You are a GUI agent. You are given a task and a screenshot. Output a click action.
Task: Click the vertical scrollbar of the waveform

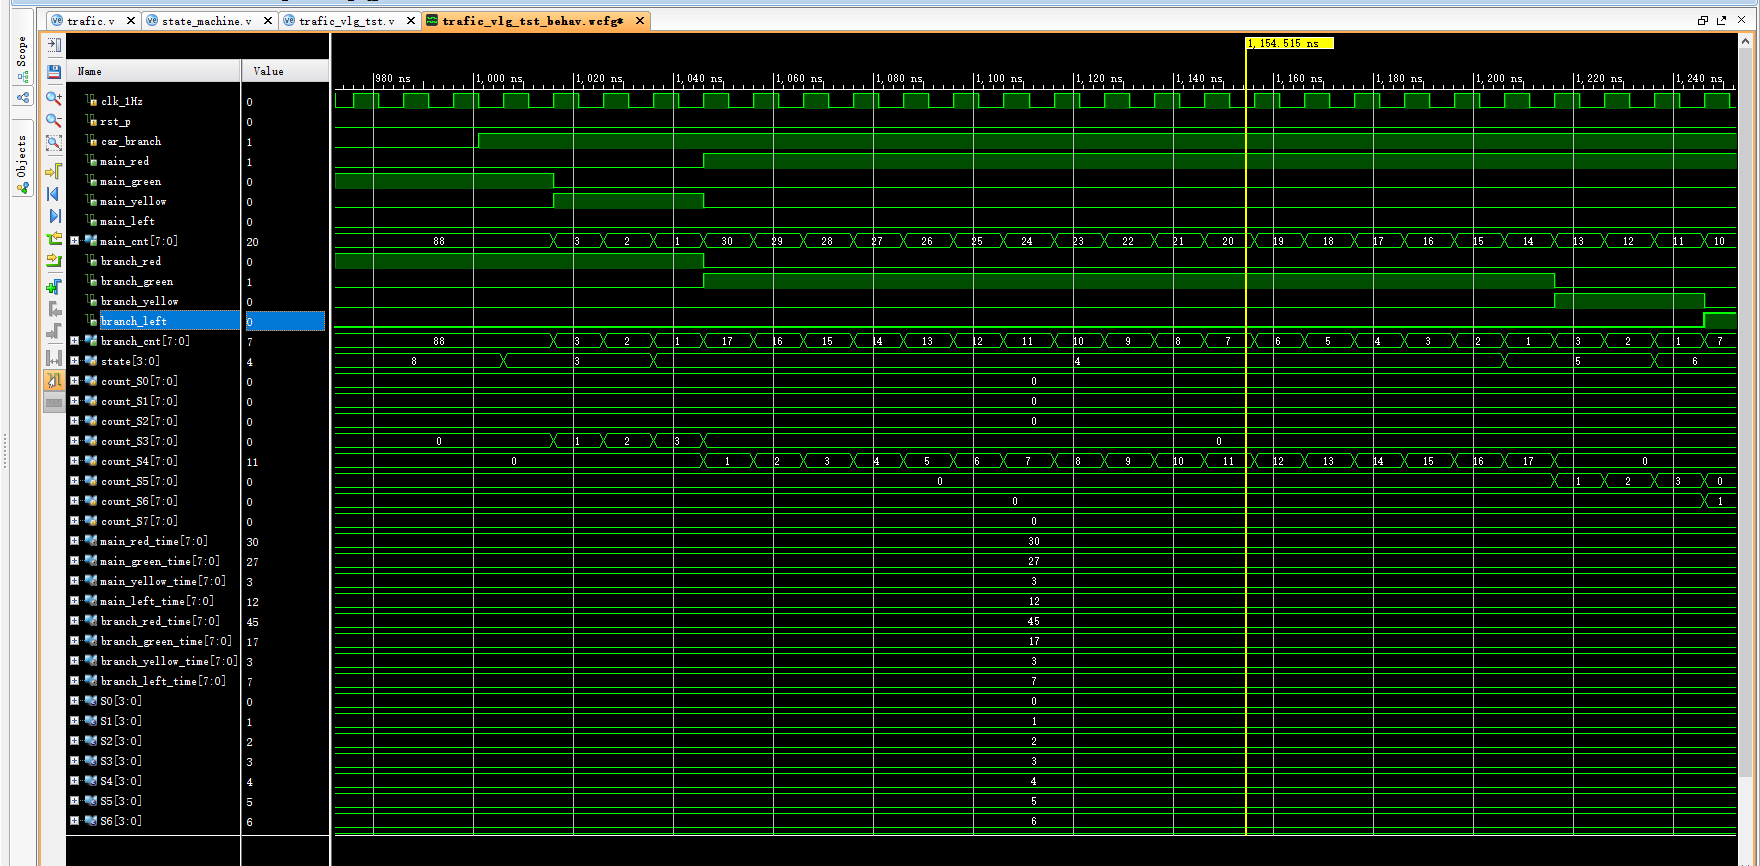(1746, 410)
